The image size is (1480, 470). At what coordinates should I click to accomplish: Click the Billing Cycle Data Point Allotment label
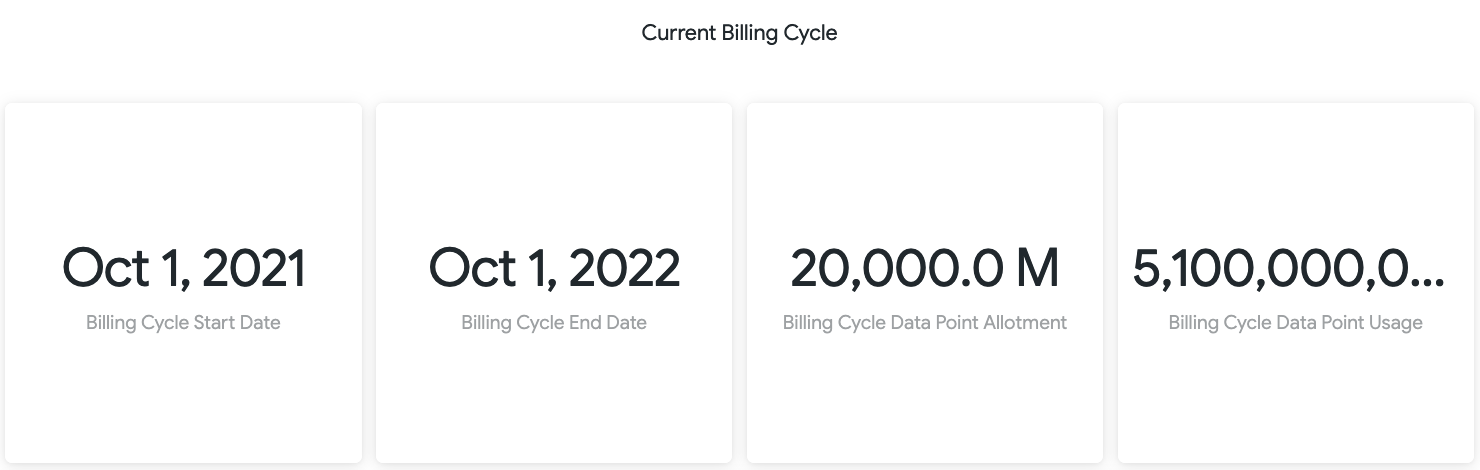[925, 323]
